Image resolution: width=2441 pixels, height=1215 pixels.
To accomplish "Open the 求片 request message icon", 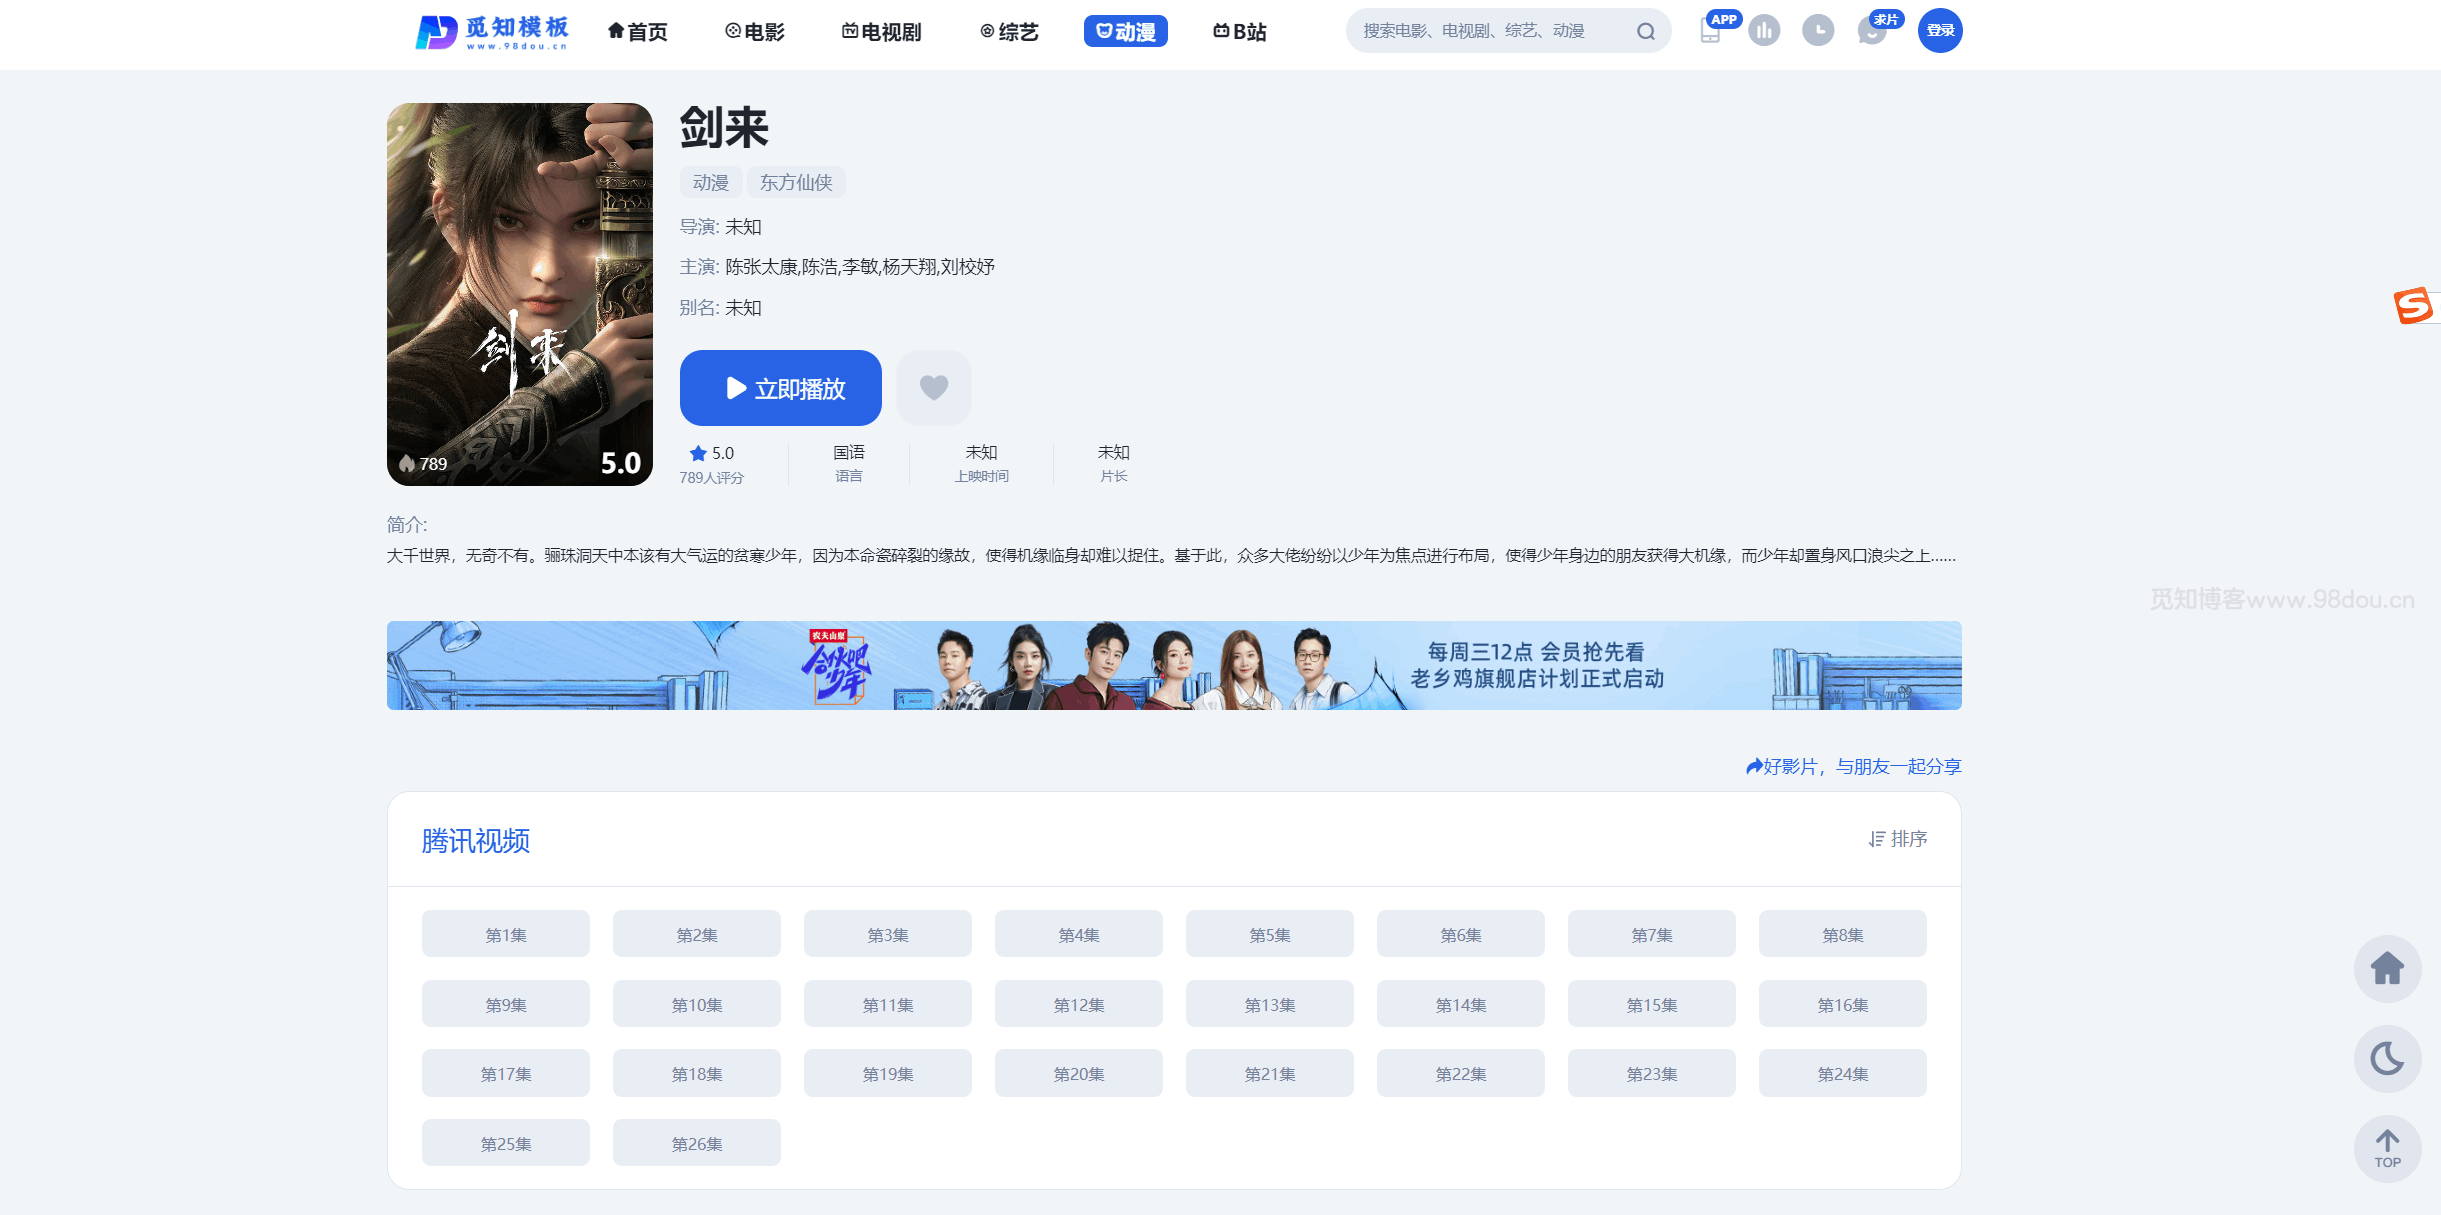I will [x=1872, y=31].
